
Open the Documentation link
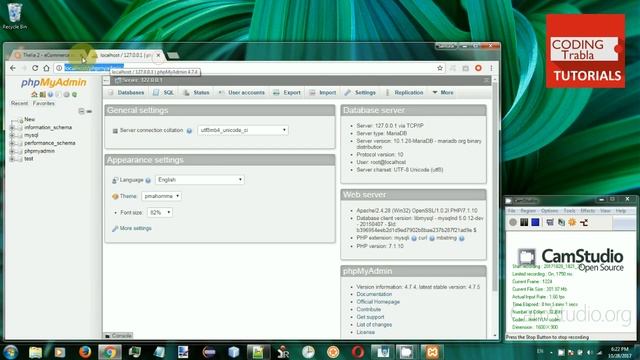374,294
